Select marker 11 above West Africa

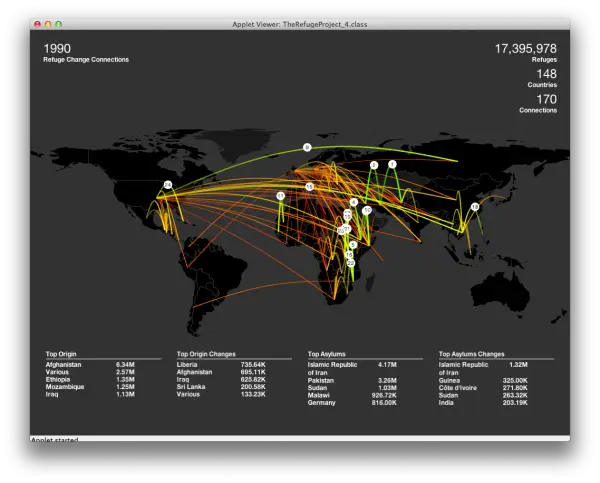click(280, 196)
